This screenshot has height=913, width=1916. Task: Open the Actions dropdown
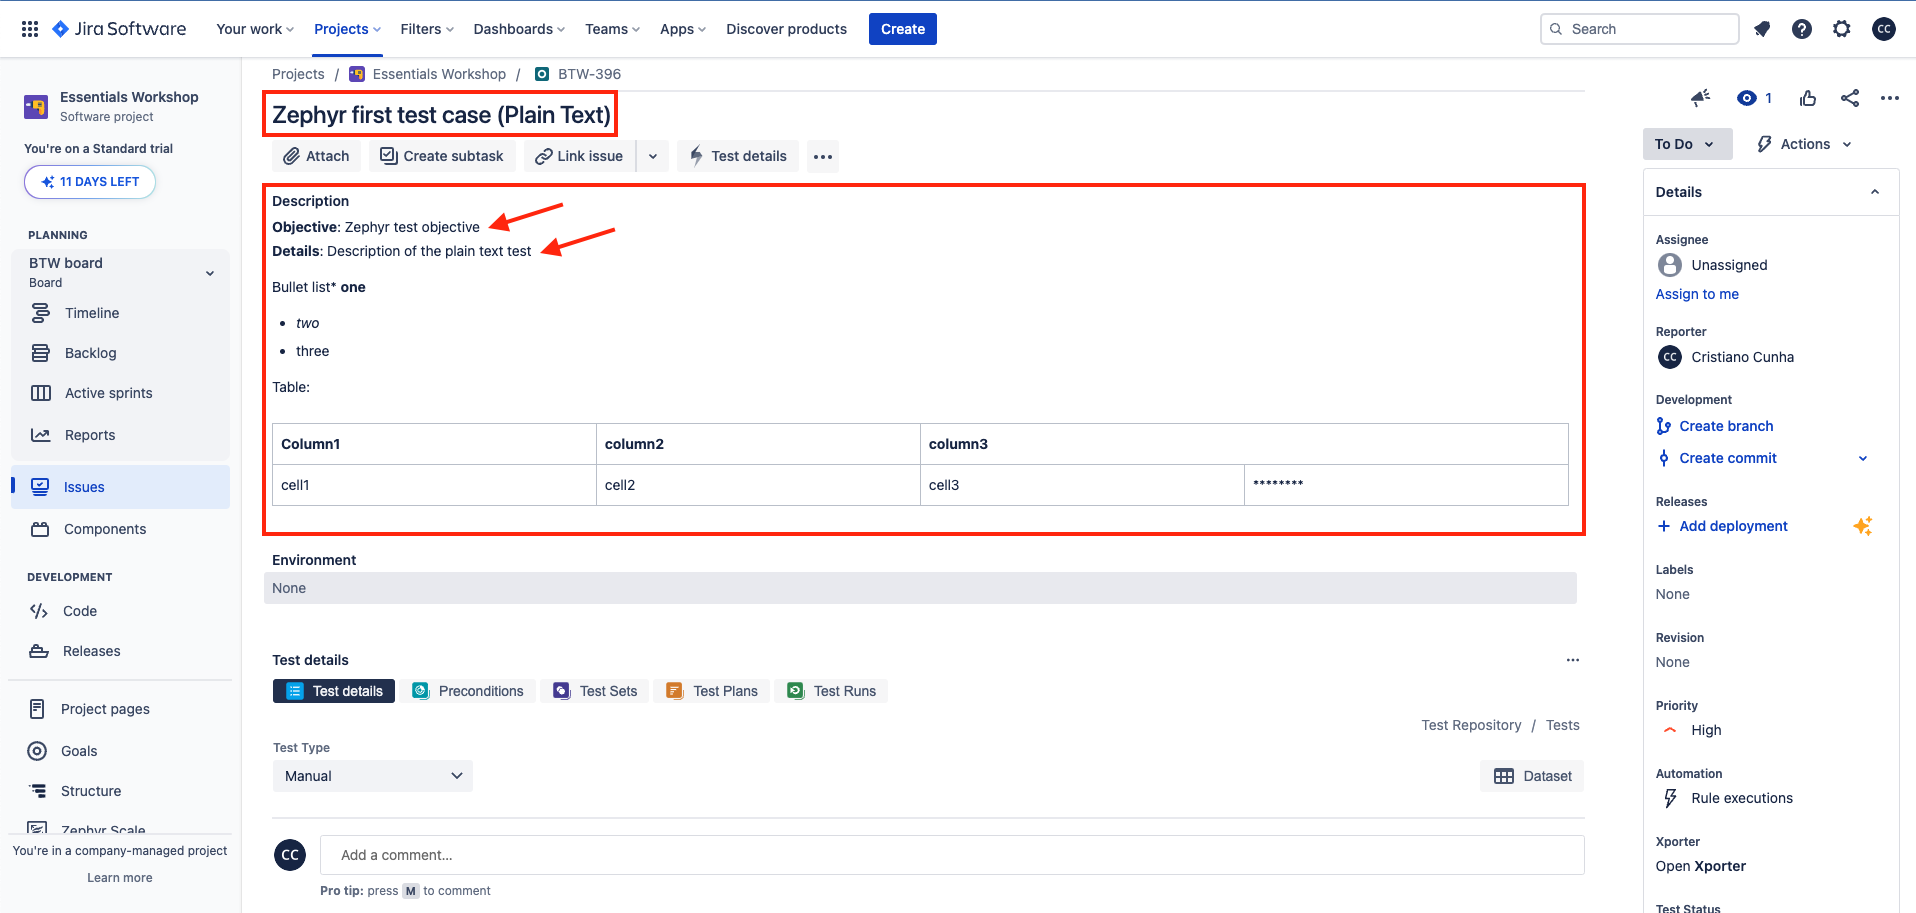pyautogui.click(x=1805, y=144)
